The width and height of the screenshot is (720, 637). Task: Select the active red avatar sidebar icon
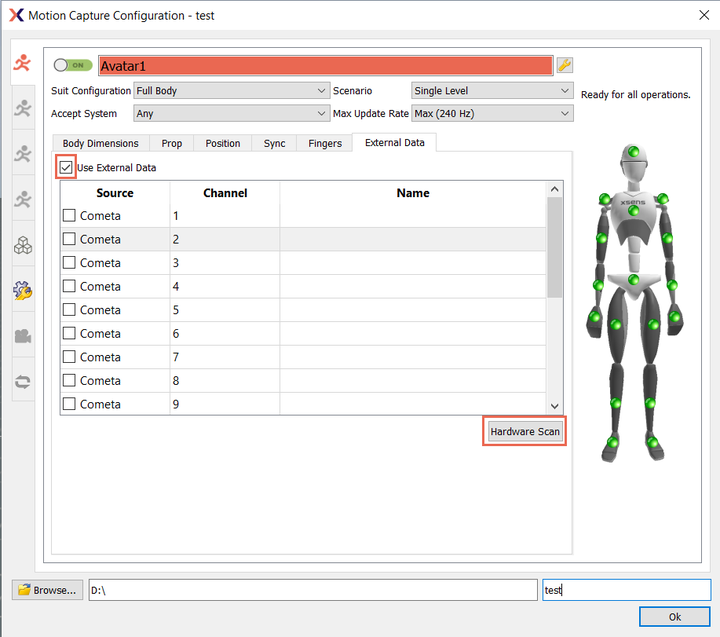pos(22,62)
